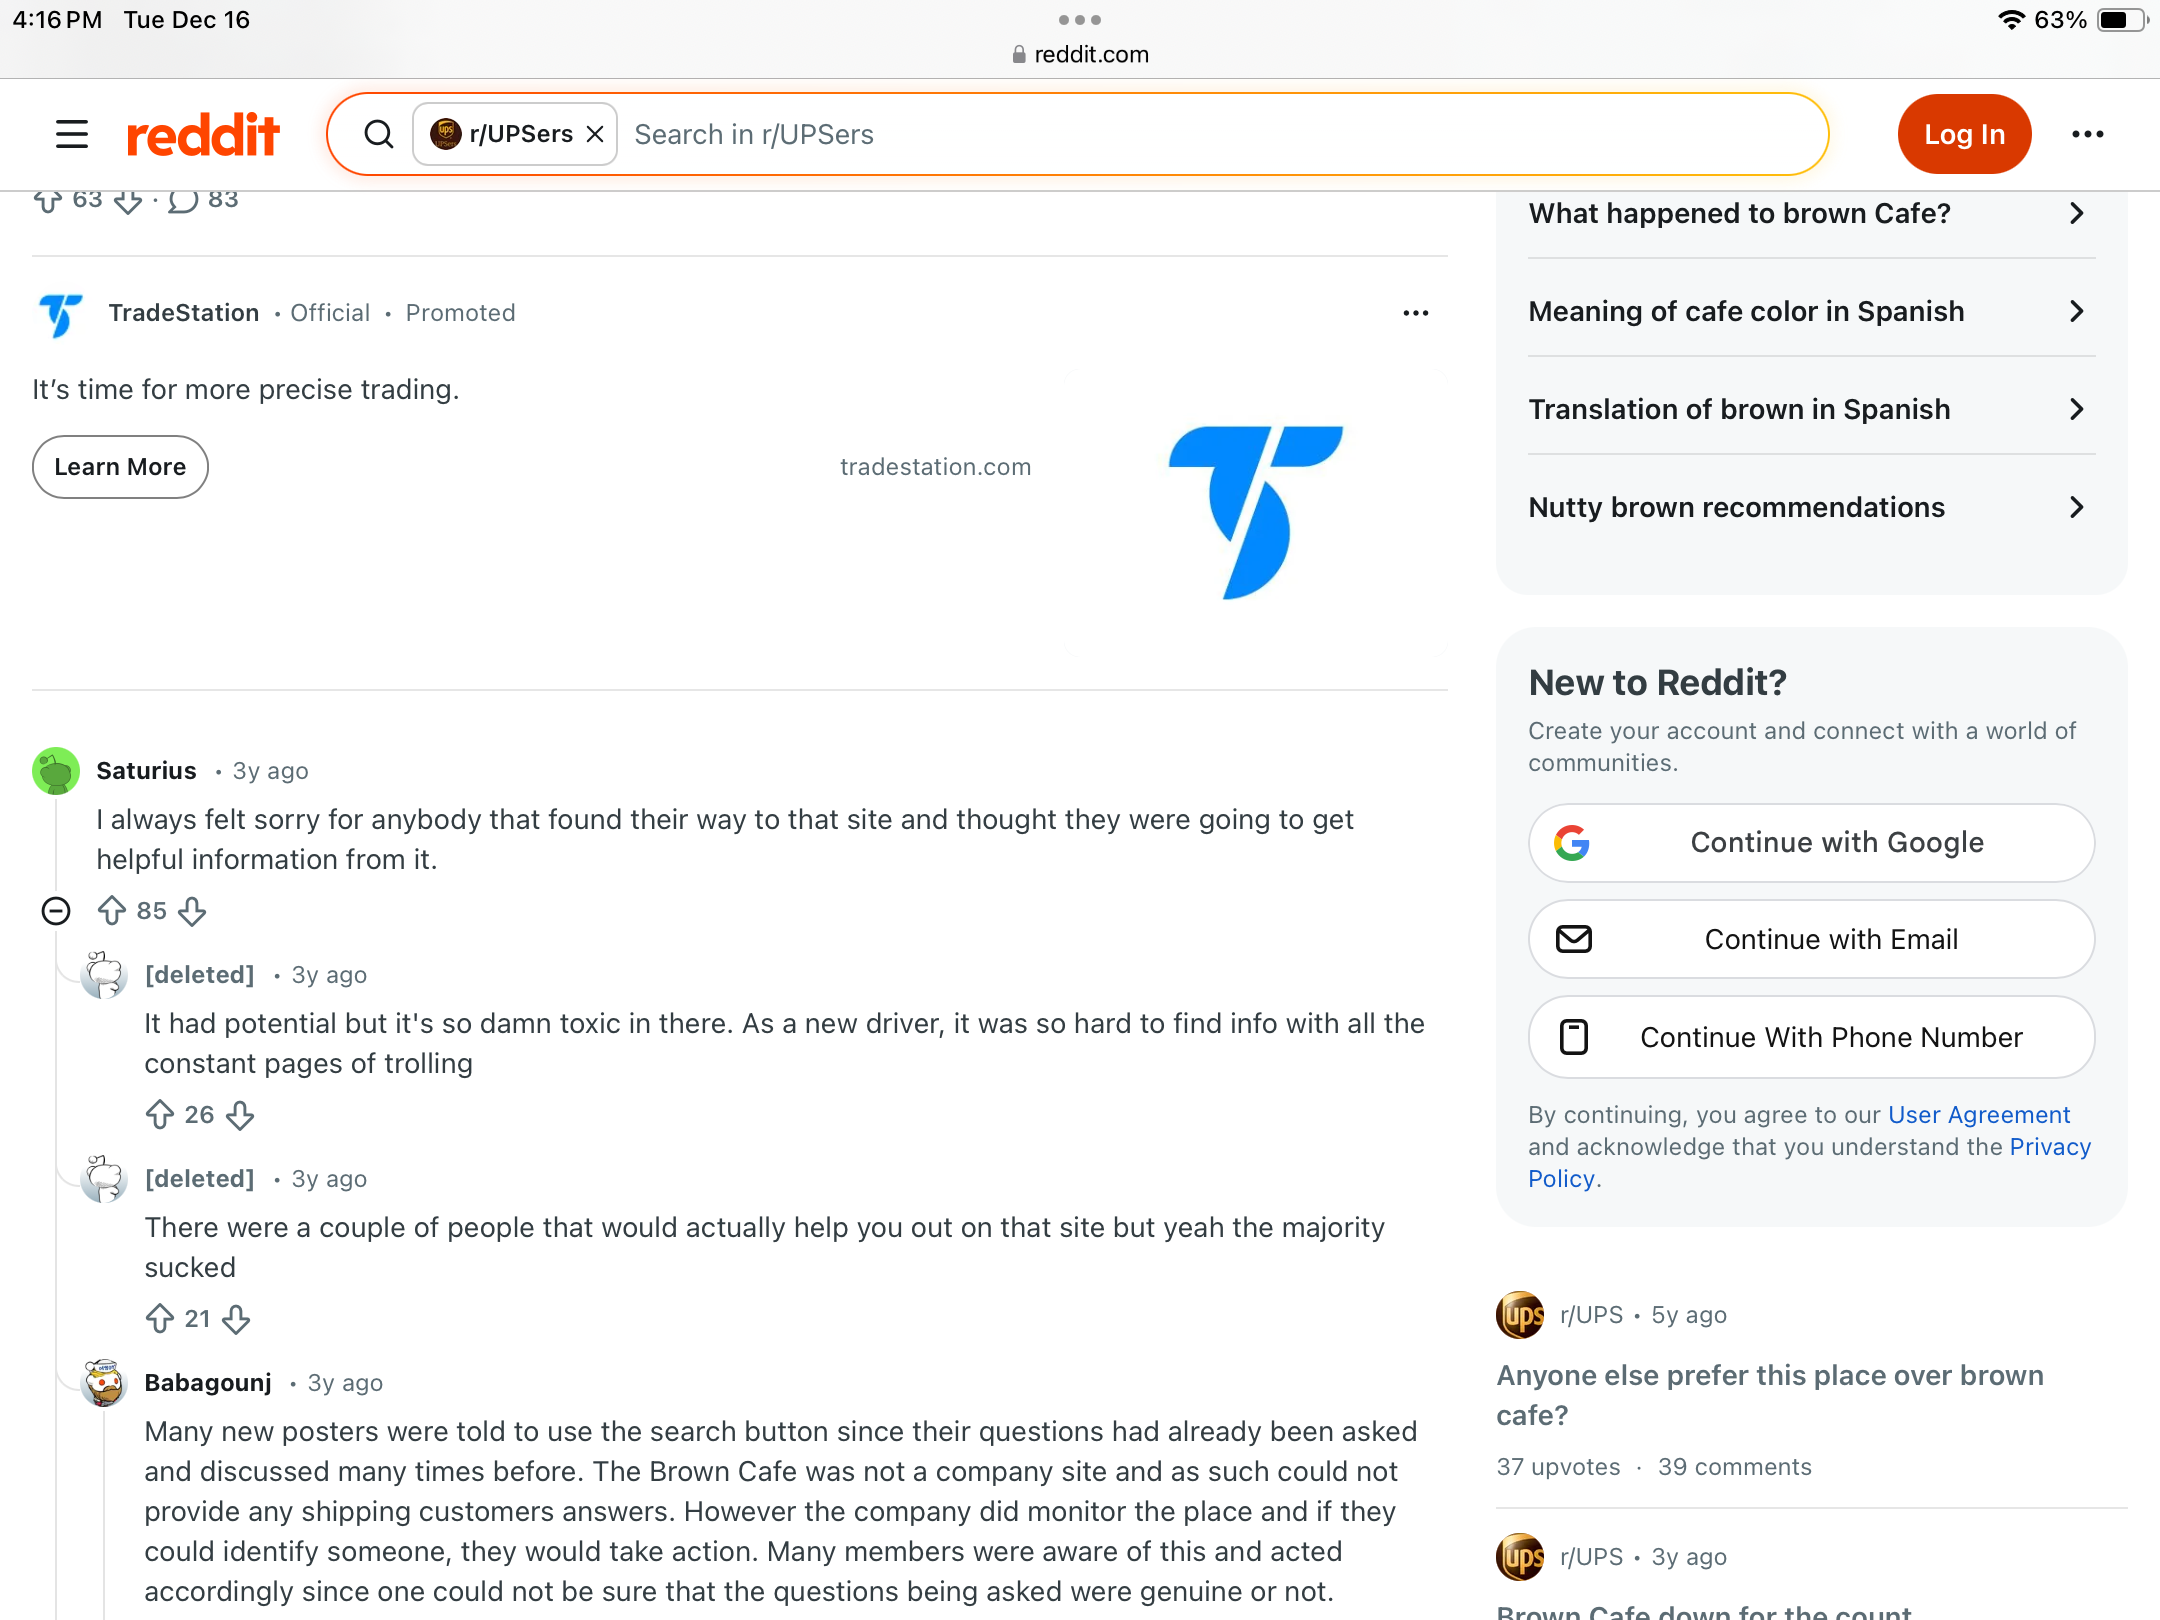The image size is (2160, 1620).
Task: Click Learn More on TradeStation ad
Action: click(x=120, y=467)
